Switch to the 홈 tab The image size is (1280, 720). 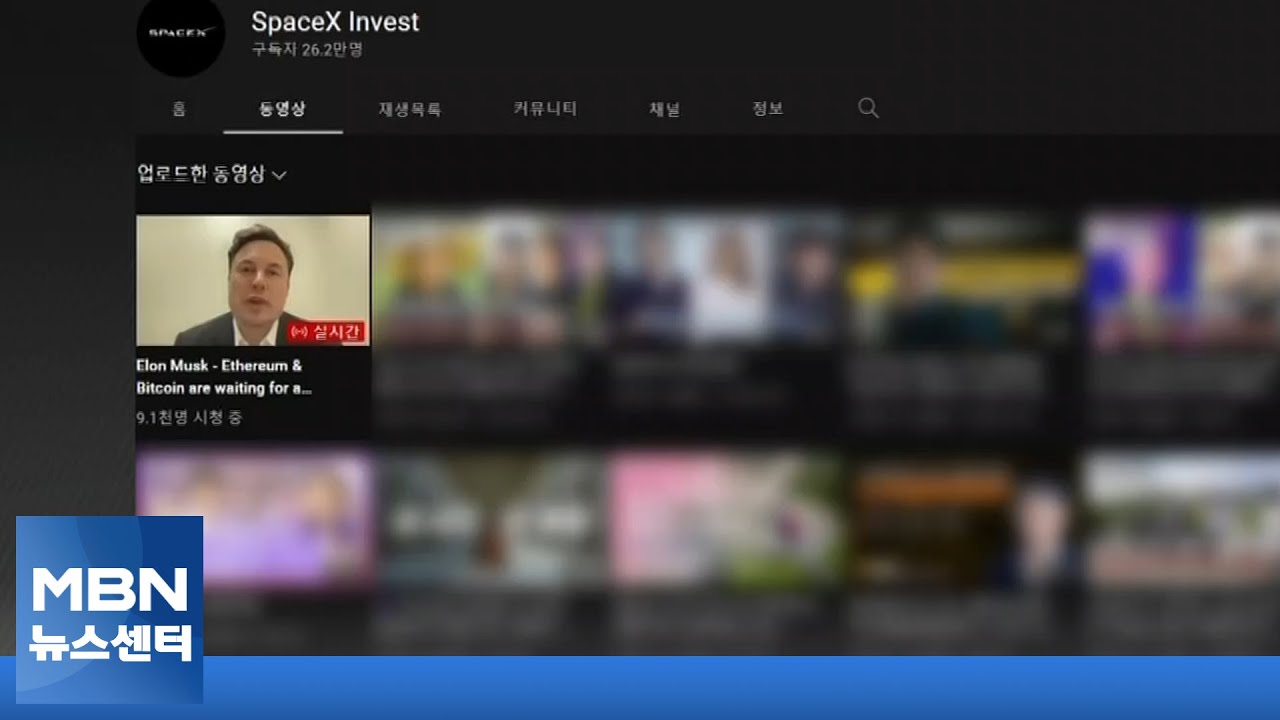[179, 109]
